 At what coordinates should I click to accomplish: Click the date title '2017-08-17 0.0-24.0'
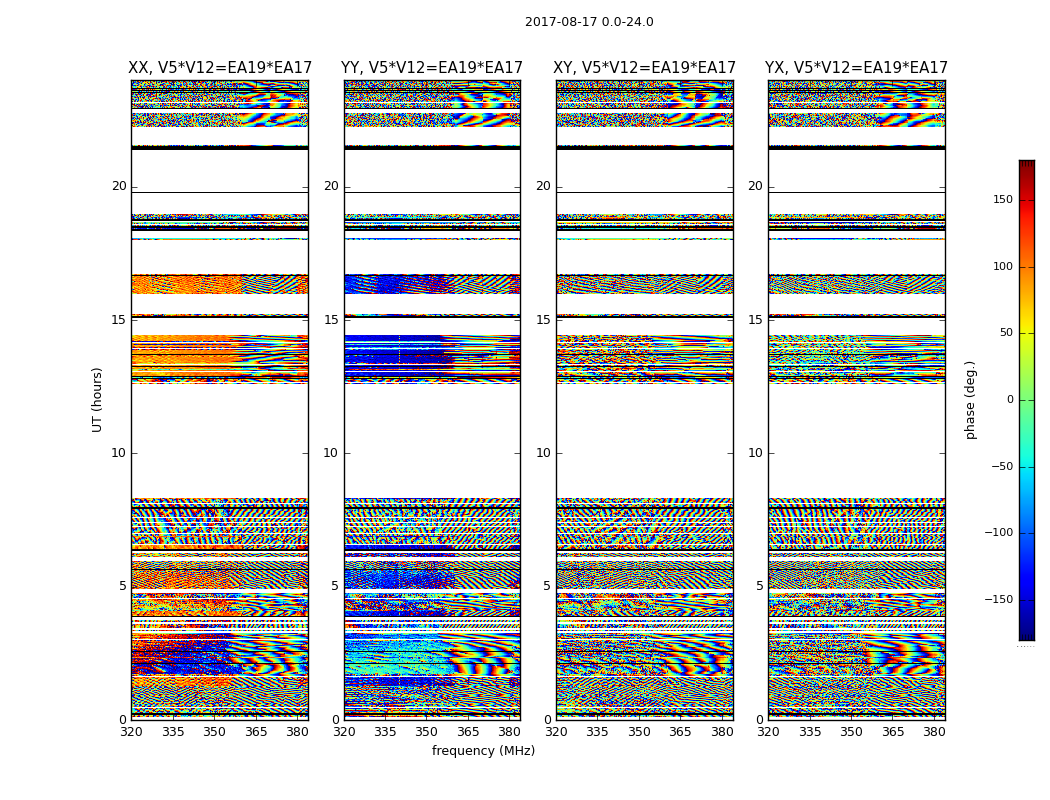pos(589,22)
